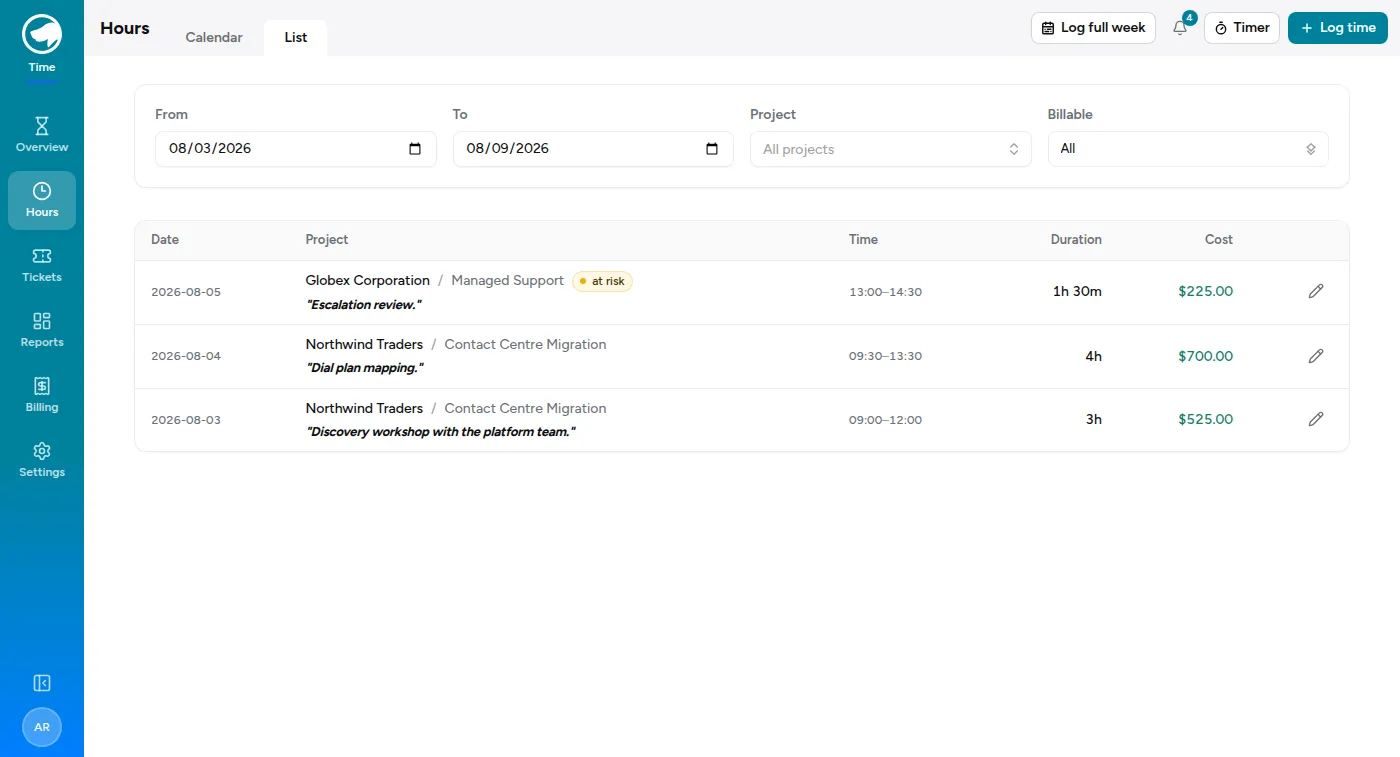Select the List tab
The image size is (1400, 757).
tap(296, 37)
